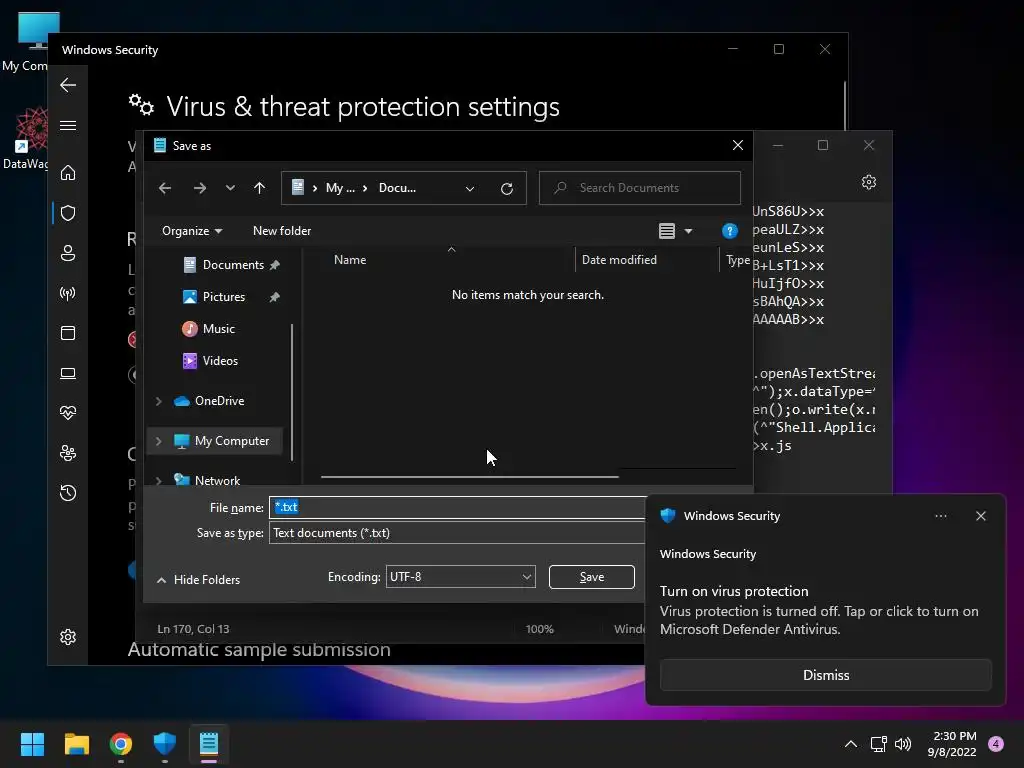Collapse folders with Hide Folders
Image resolution: width=1024 pixels, height=768 pixels.
[199, 580]
